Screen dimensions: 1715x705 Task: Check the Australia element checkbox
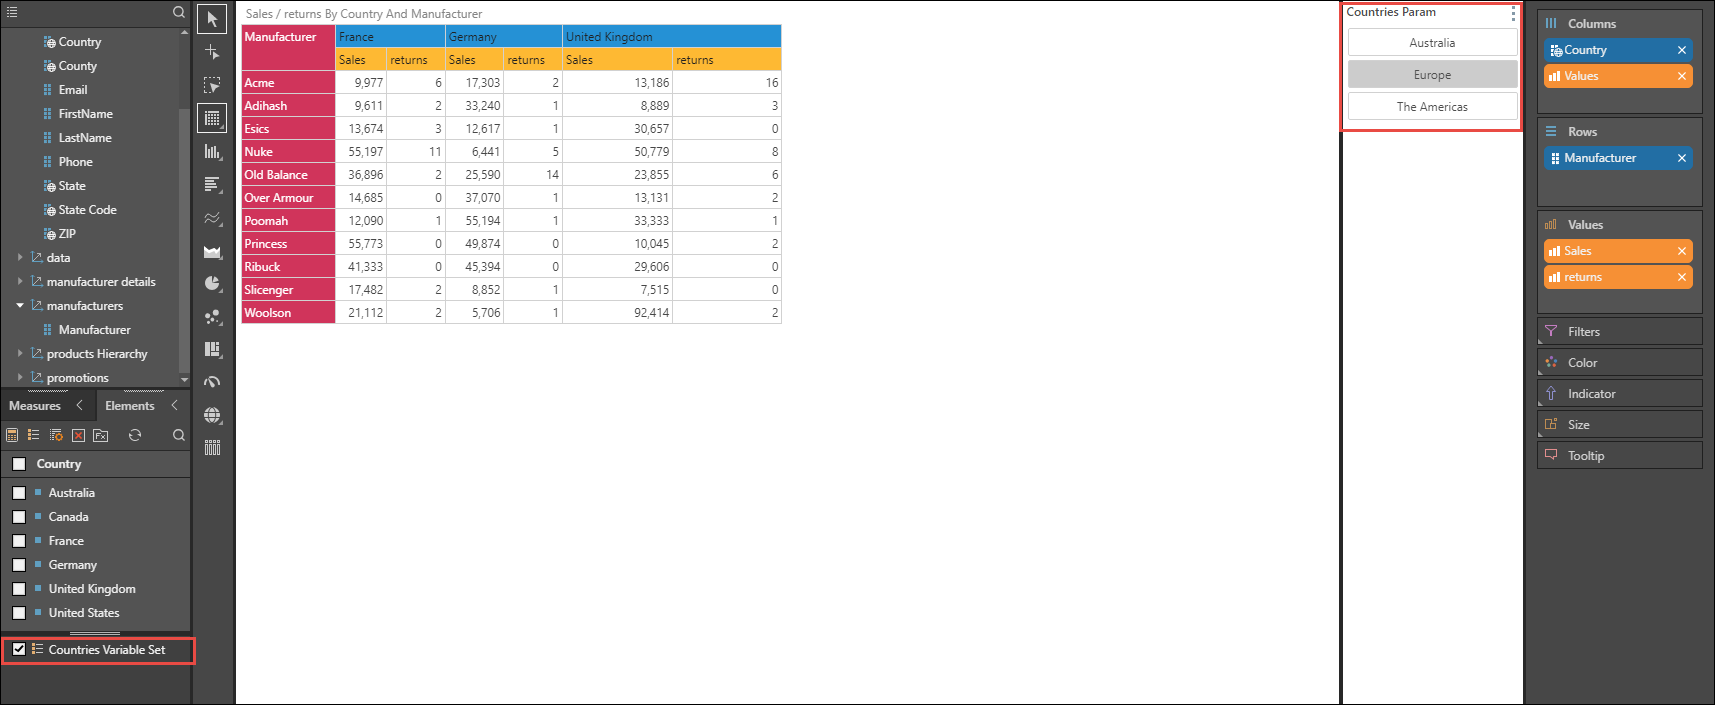(19, 493)
